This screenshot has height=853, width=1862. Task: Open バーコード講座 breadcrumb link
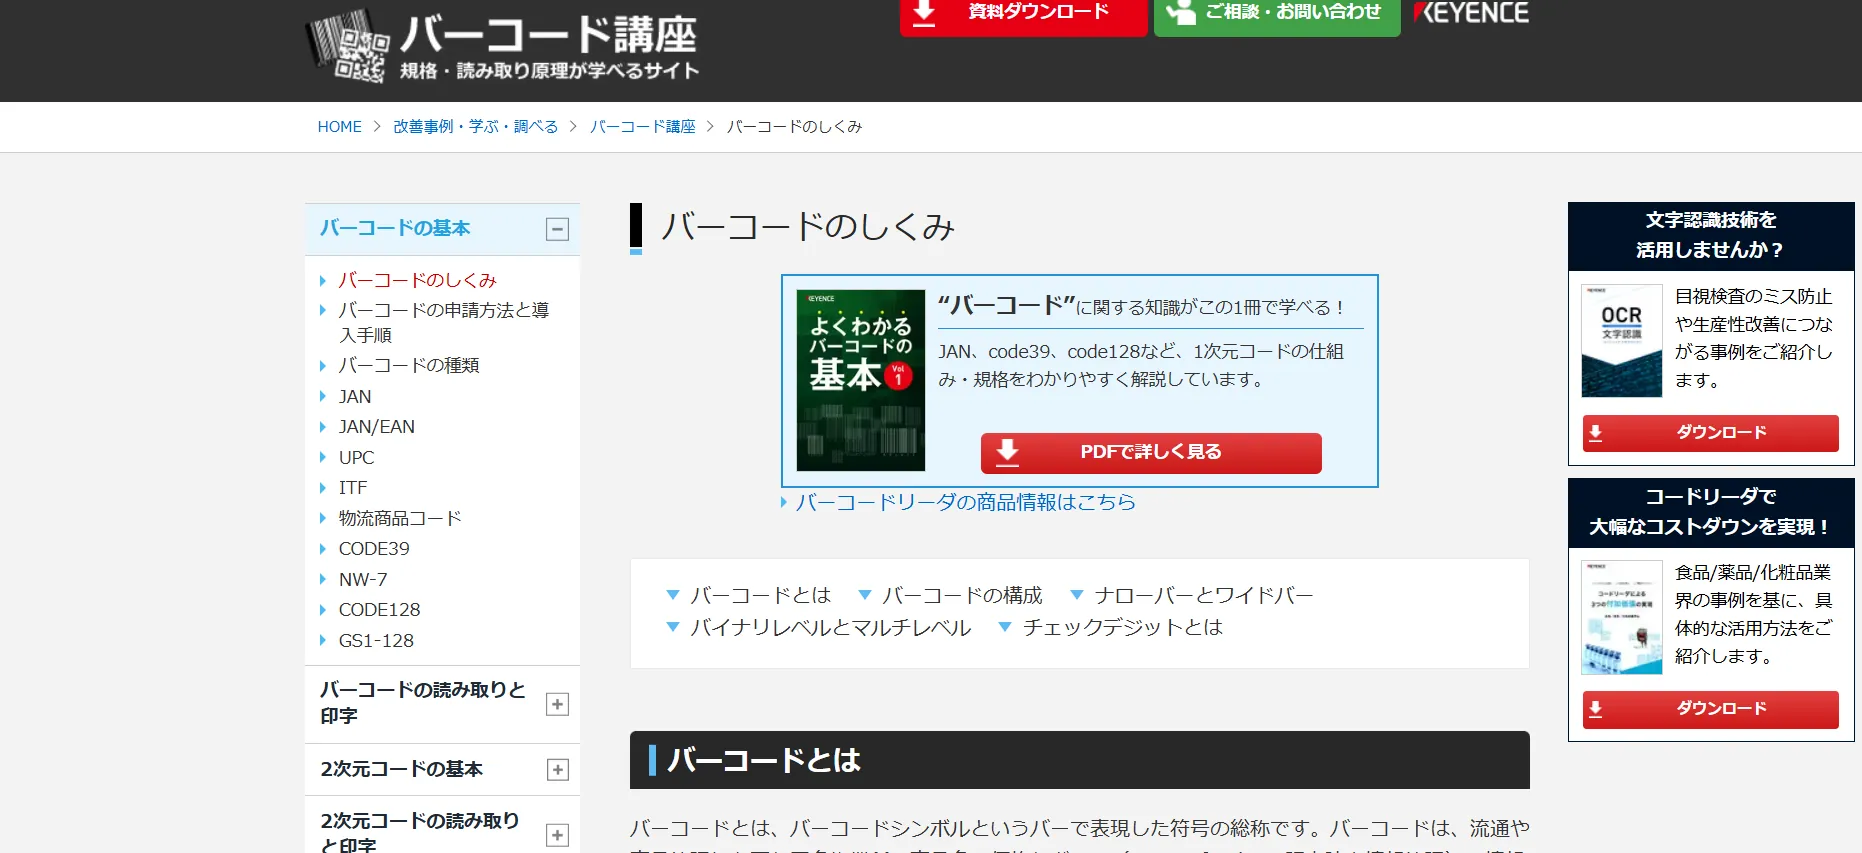point(642,127)
